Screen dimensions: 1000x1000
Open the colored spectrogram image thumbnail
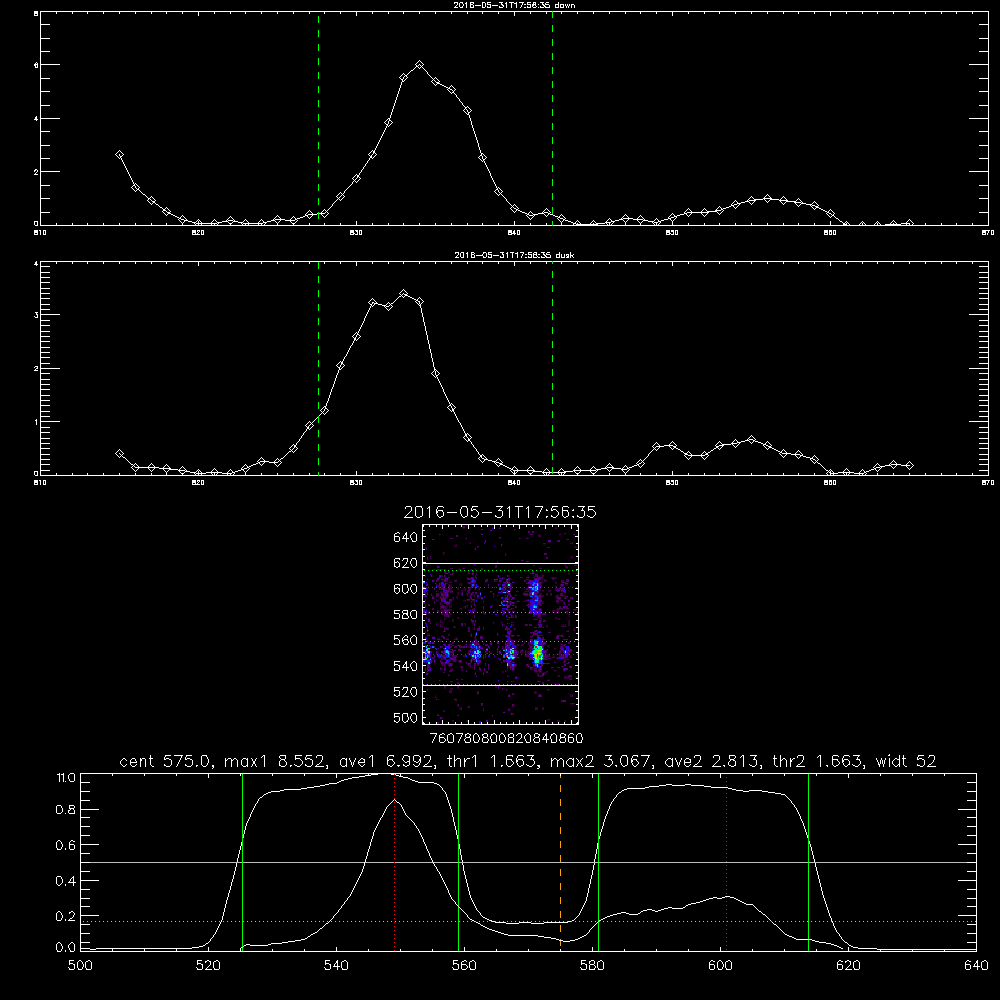click(500, 624)
